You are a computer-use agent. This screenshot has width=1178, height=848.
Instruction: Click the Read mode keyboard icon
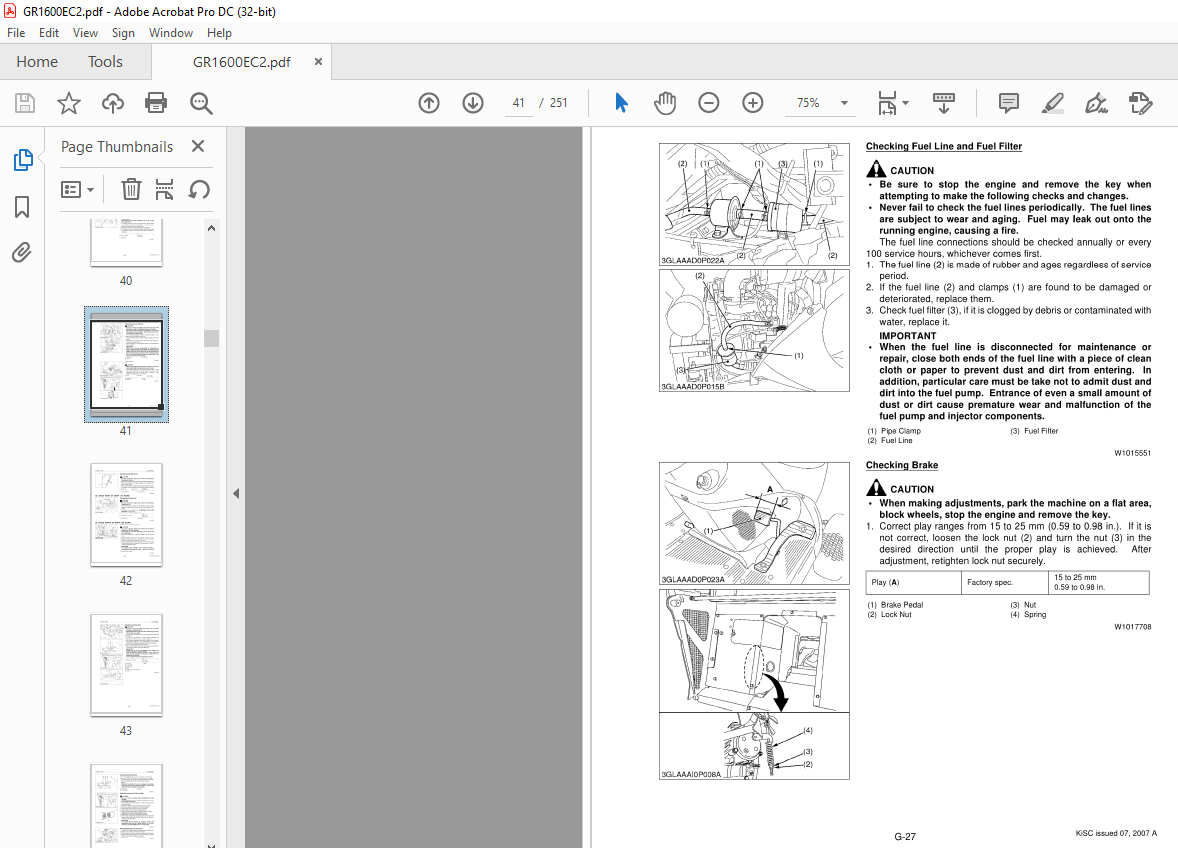(944, 103)
